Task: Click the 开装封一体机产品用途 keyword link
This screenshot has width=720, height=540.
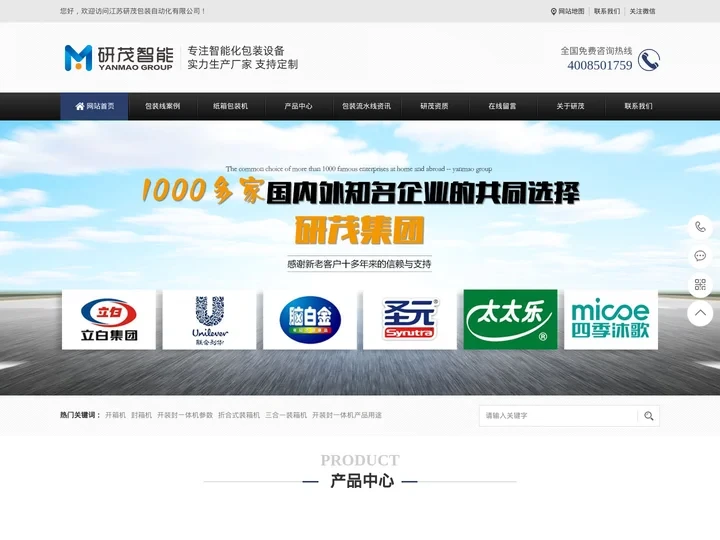Action: (x=347, y=415)
